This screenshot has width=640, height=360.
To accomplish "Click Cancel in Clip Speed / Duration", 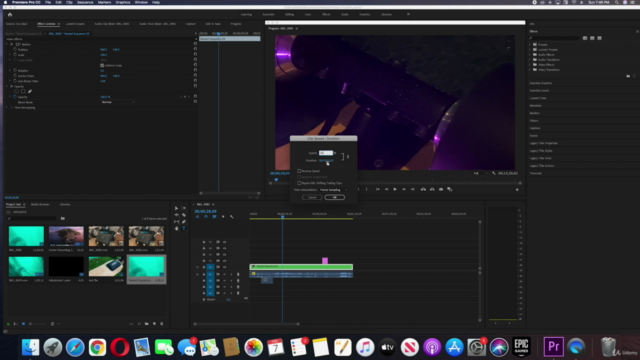I will click(x=312, y=197).
